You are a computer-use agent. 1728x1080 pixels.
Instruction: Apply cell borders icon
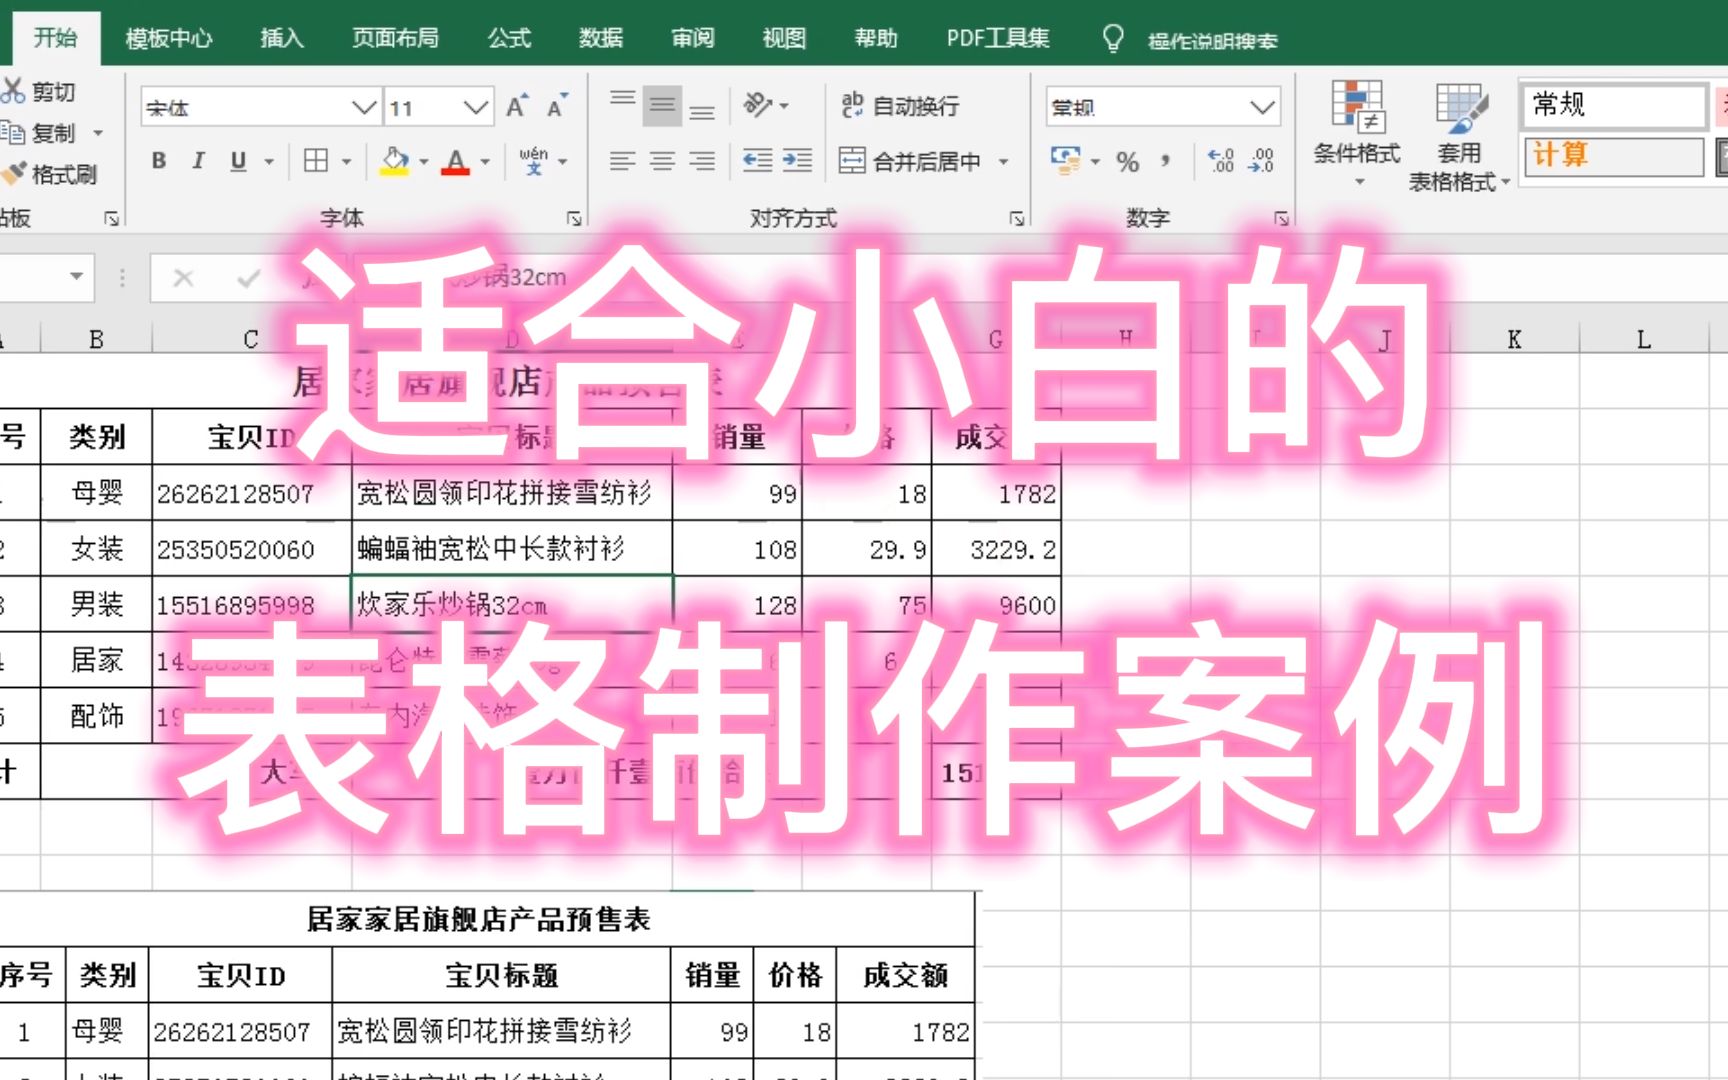316,160
